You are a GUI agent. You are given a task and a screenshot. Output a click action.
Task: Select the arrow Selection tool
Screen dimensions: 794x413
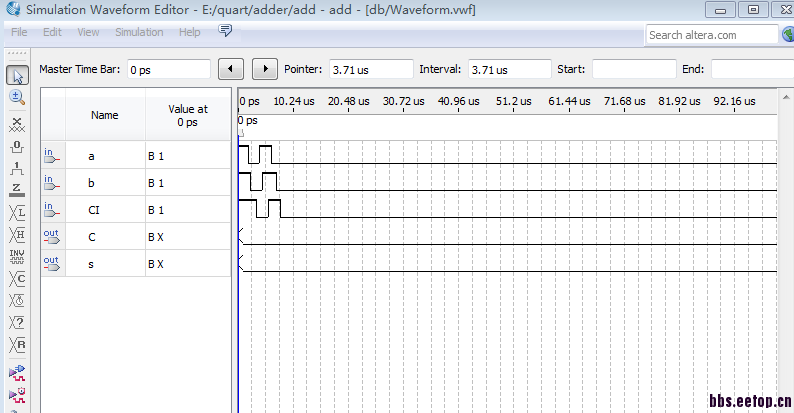click(x=17, y=75)
